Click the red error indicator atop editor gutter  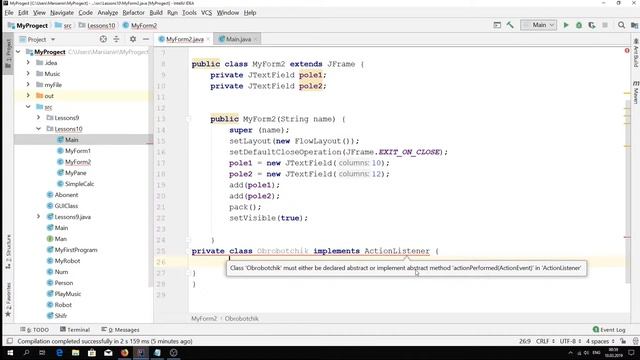[x=627, y=51]
